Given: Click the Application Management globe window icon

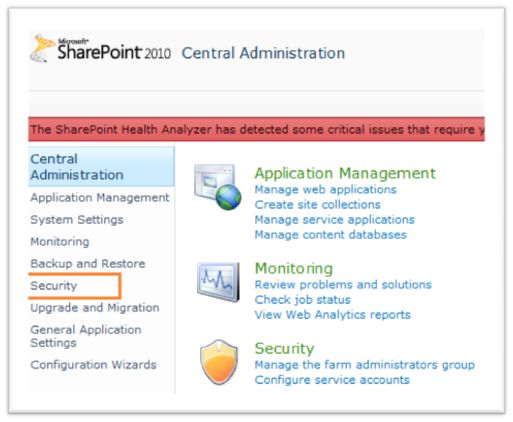Looking at the screenshot, I should click(218, 187).
